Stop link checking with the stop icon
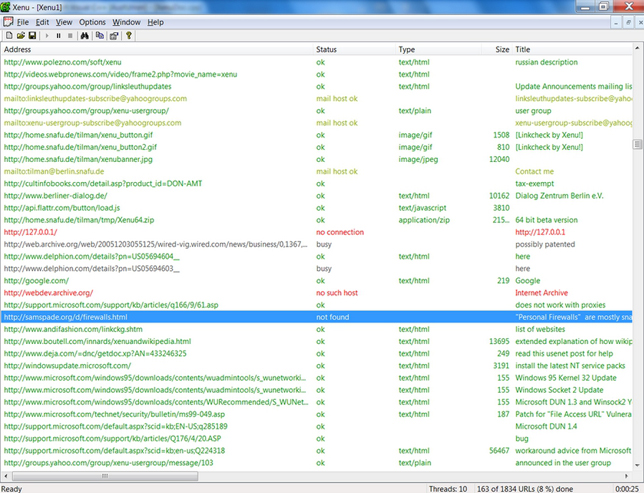The height and width of the screenshot is (493, 644). [70, 36]
